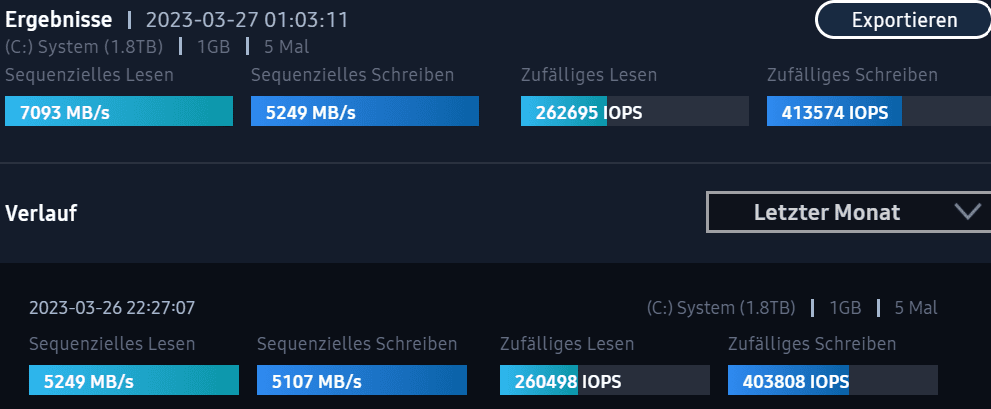Viewport: 991px width, 409px height.
Task: Click the history entry's (C:) System (1.8TB) label
Action: (x=721, y=307)
